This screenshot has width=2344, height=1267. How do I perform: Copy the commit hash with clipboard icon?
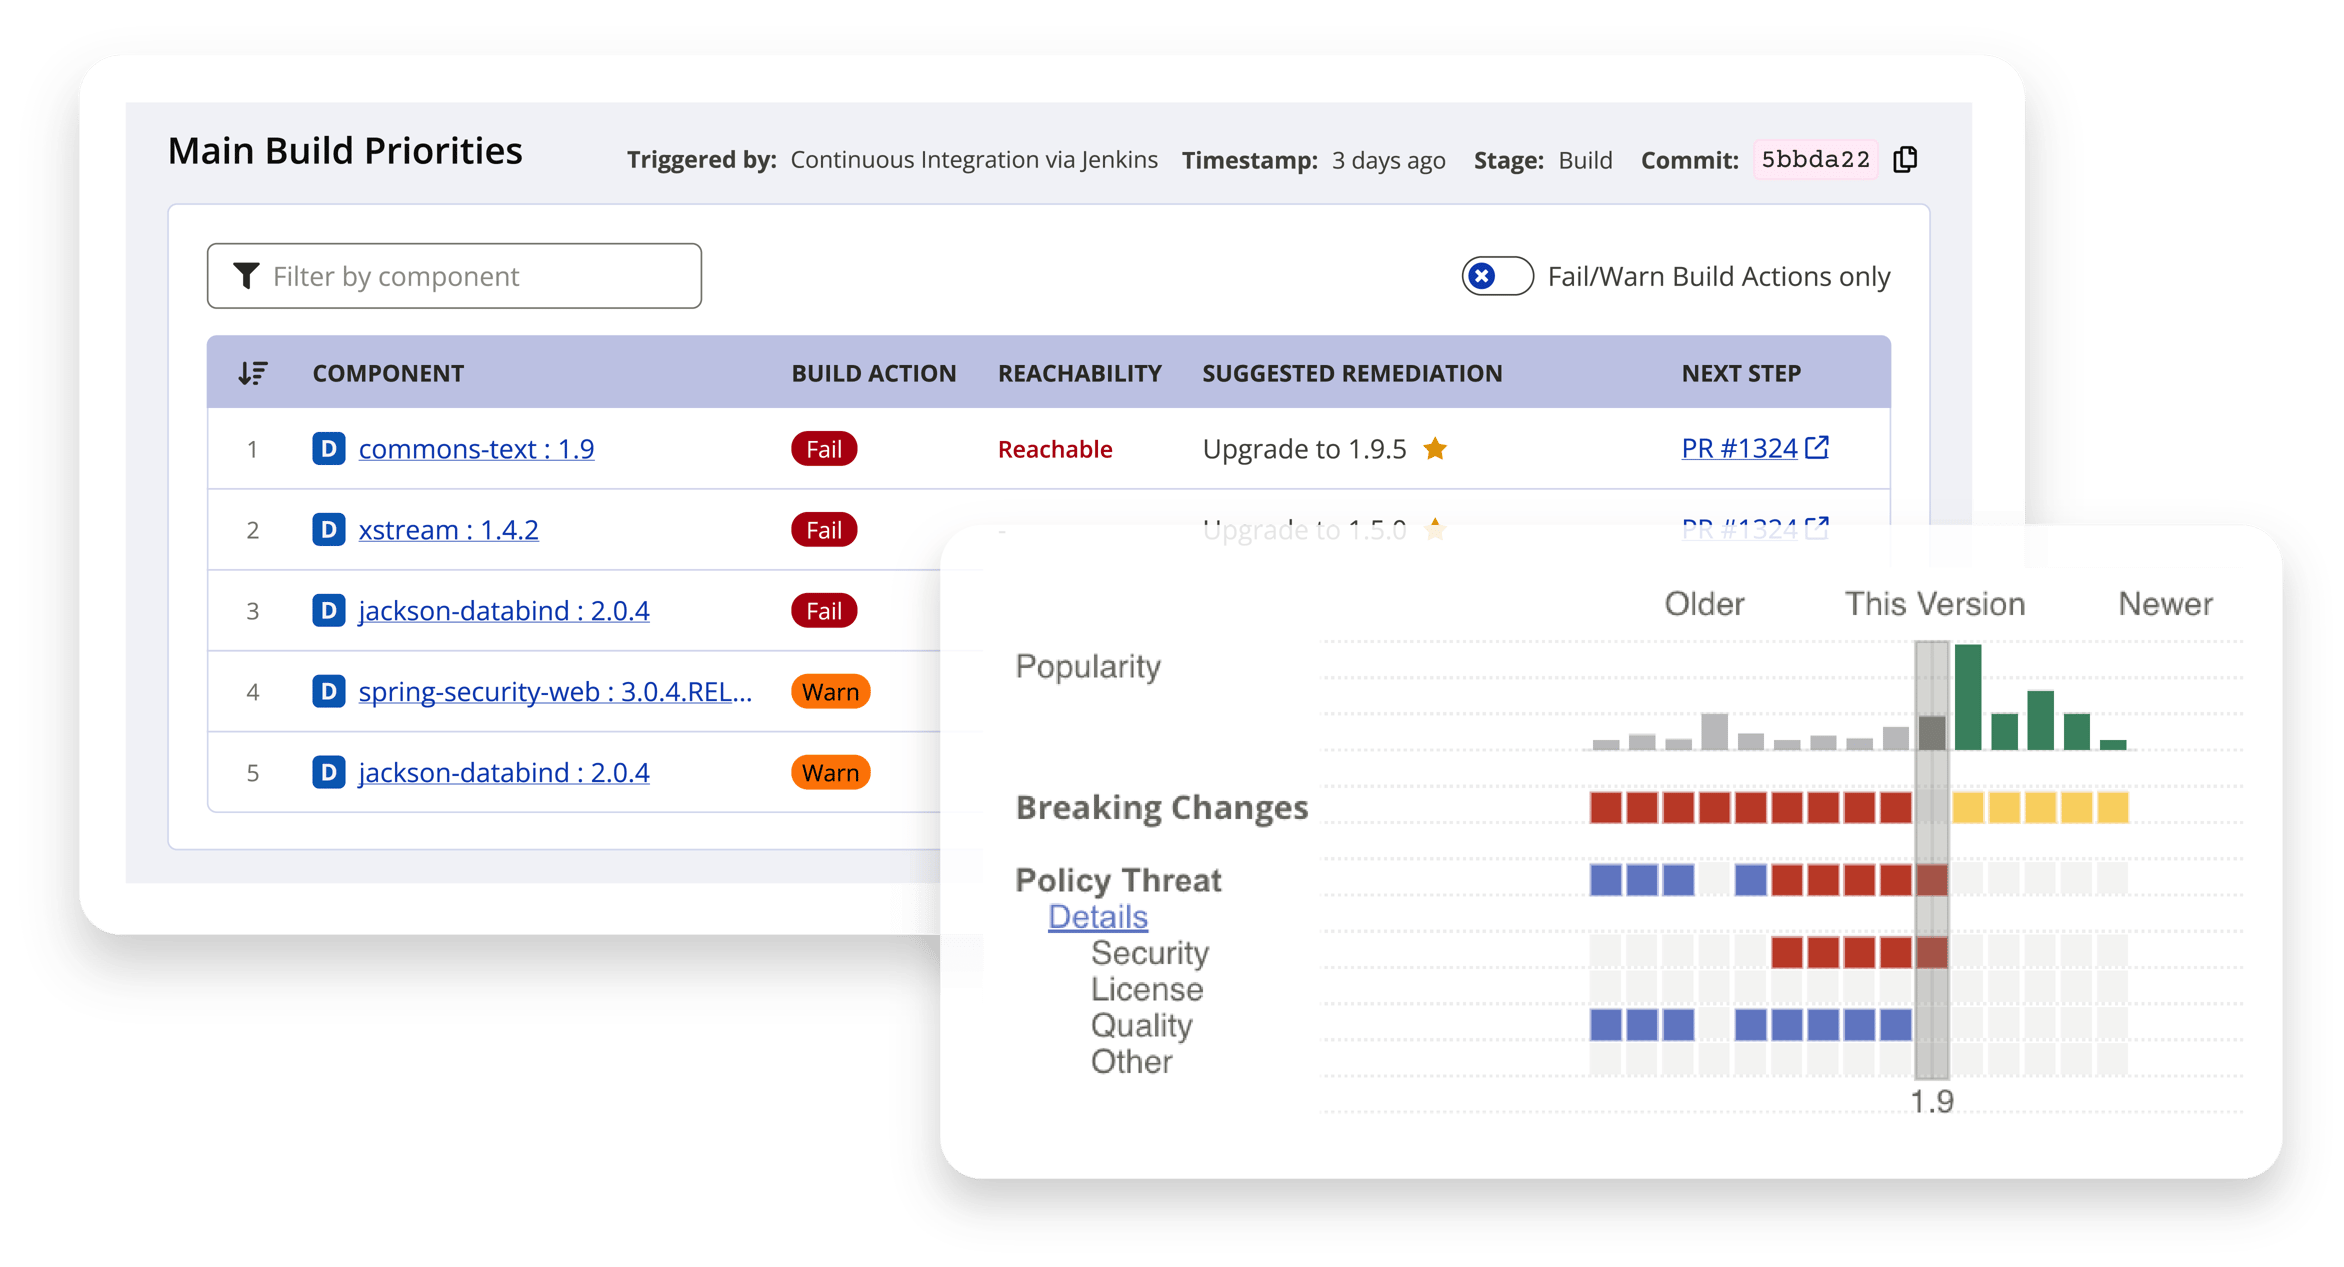click(1905, 160)
